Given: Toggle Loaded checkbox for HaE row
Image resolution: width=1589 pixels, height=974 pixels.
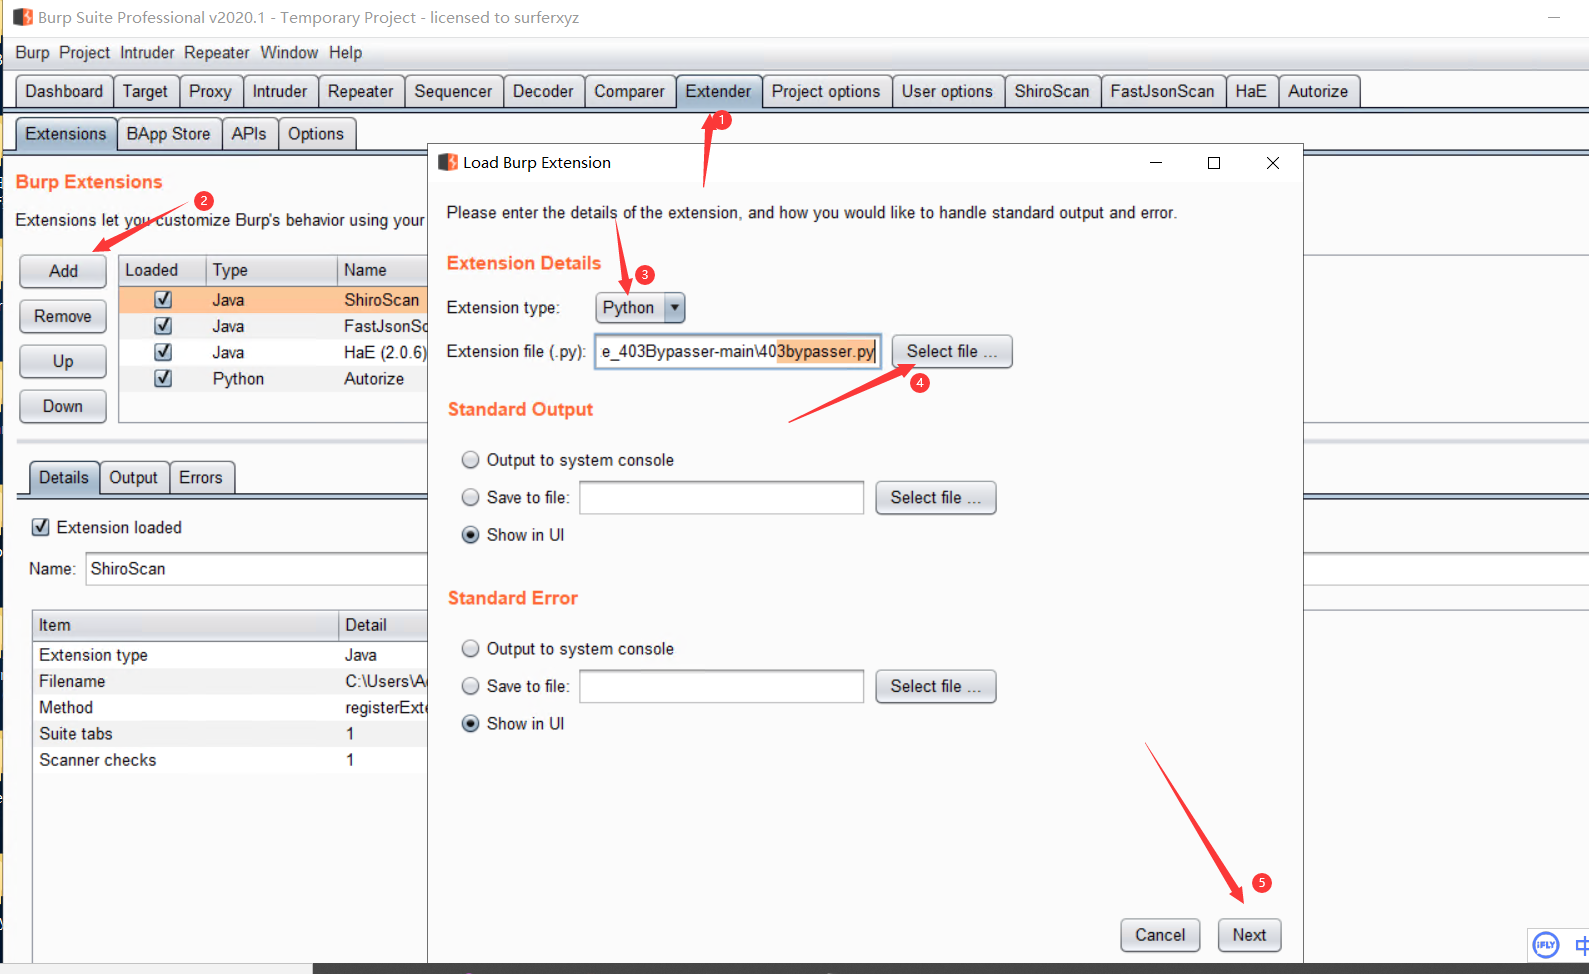Looking at the screenshot, I should coord(163,352).
